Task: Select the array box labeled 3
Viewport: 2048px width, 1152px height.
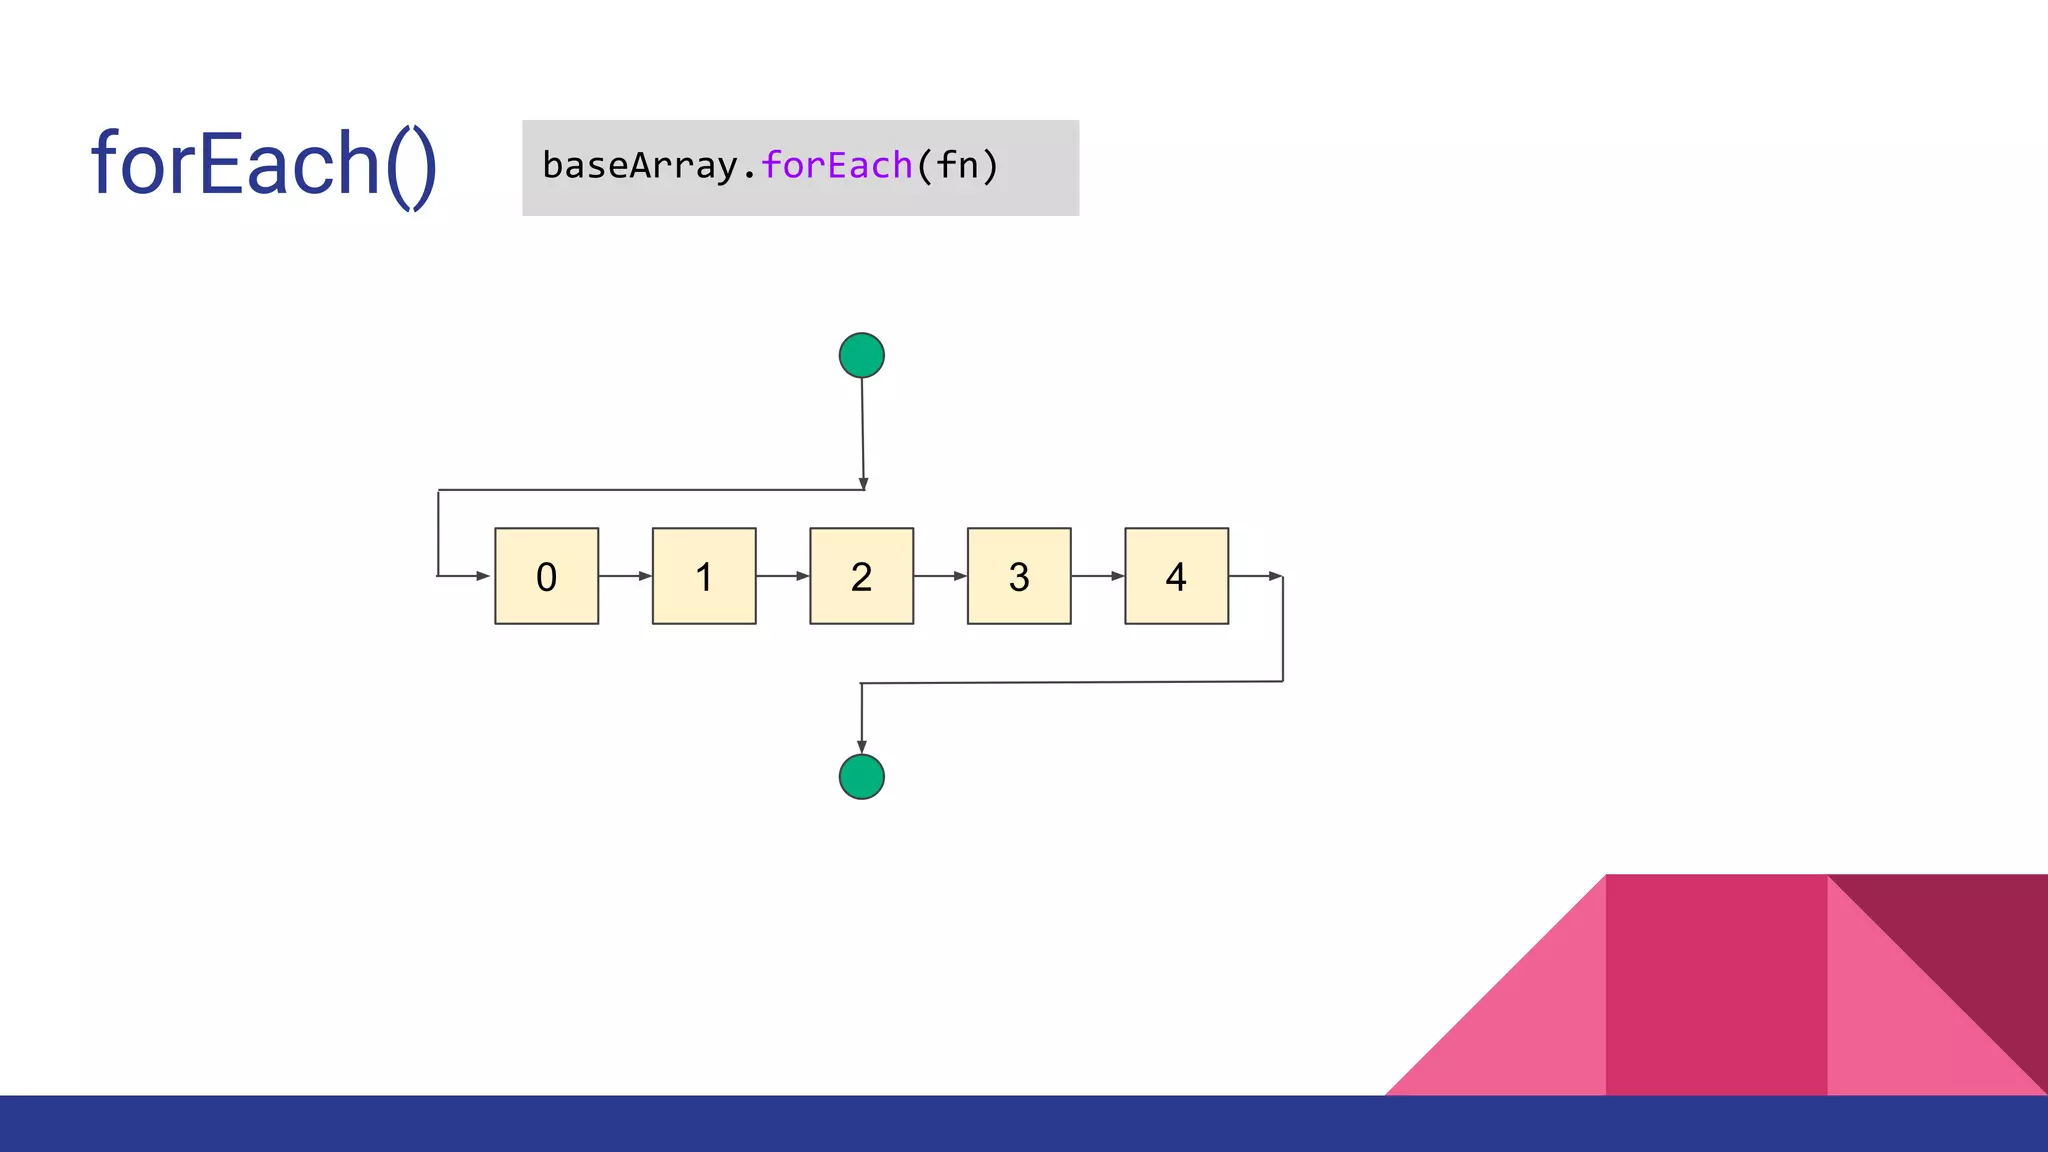Action: [1019, 576]
